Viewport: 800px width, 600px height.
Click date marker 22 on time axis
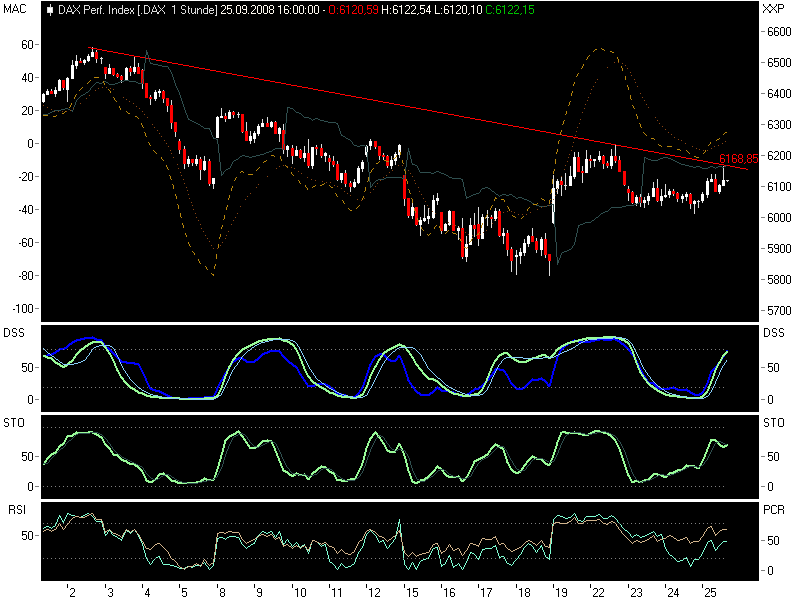coord(598,592)
